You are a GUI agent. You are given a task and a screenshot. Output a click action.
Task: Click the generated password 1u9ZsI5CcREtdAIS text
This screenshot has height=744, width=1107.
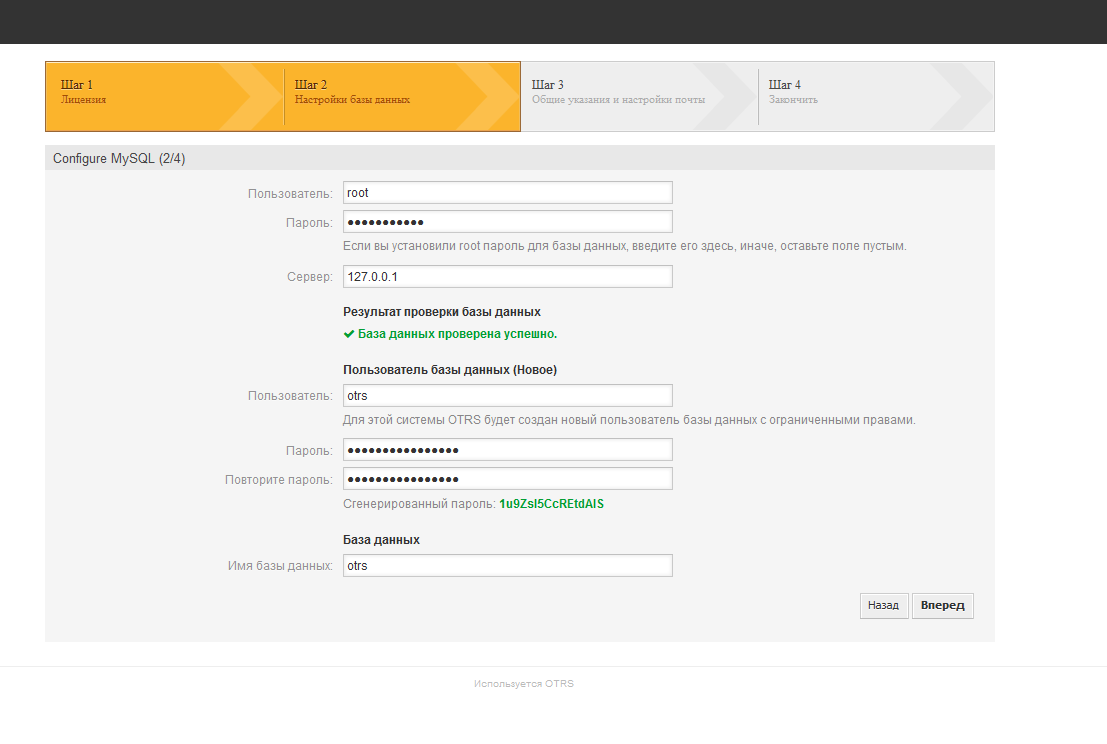[551, 504]
